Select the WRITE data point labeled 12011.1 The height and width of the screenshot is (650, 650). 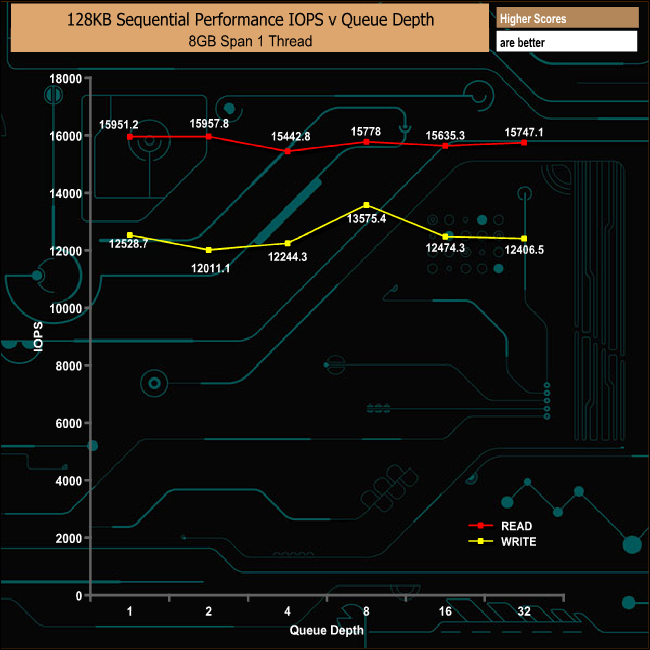pos(209,250)
